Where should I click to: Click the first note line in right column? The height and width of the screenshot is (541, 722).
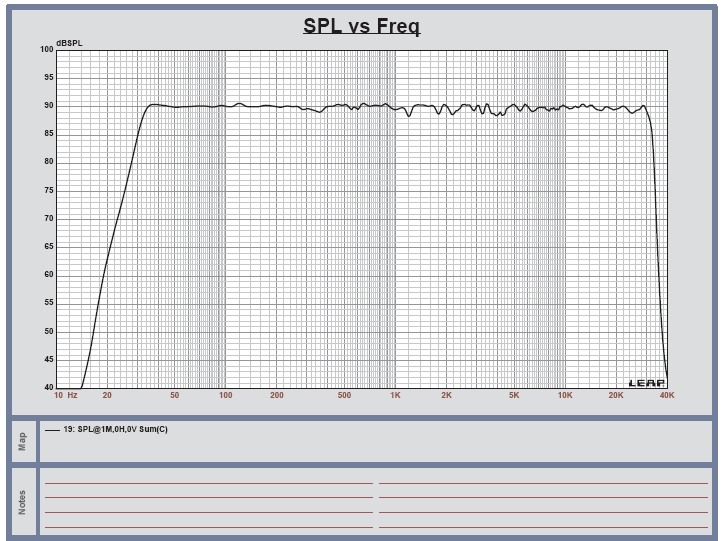click(x=545, y=483)
